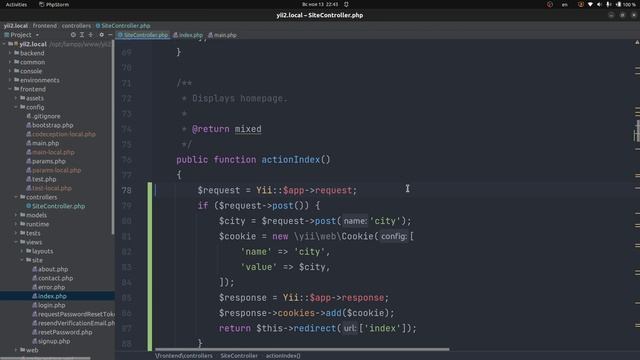Click the Project panel settings gear
This screenshot has height=360, width=640.
[102, 35]
